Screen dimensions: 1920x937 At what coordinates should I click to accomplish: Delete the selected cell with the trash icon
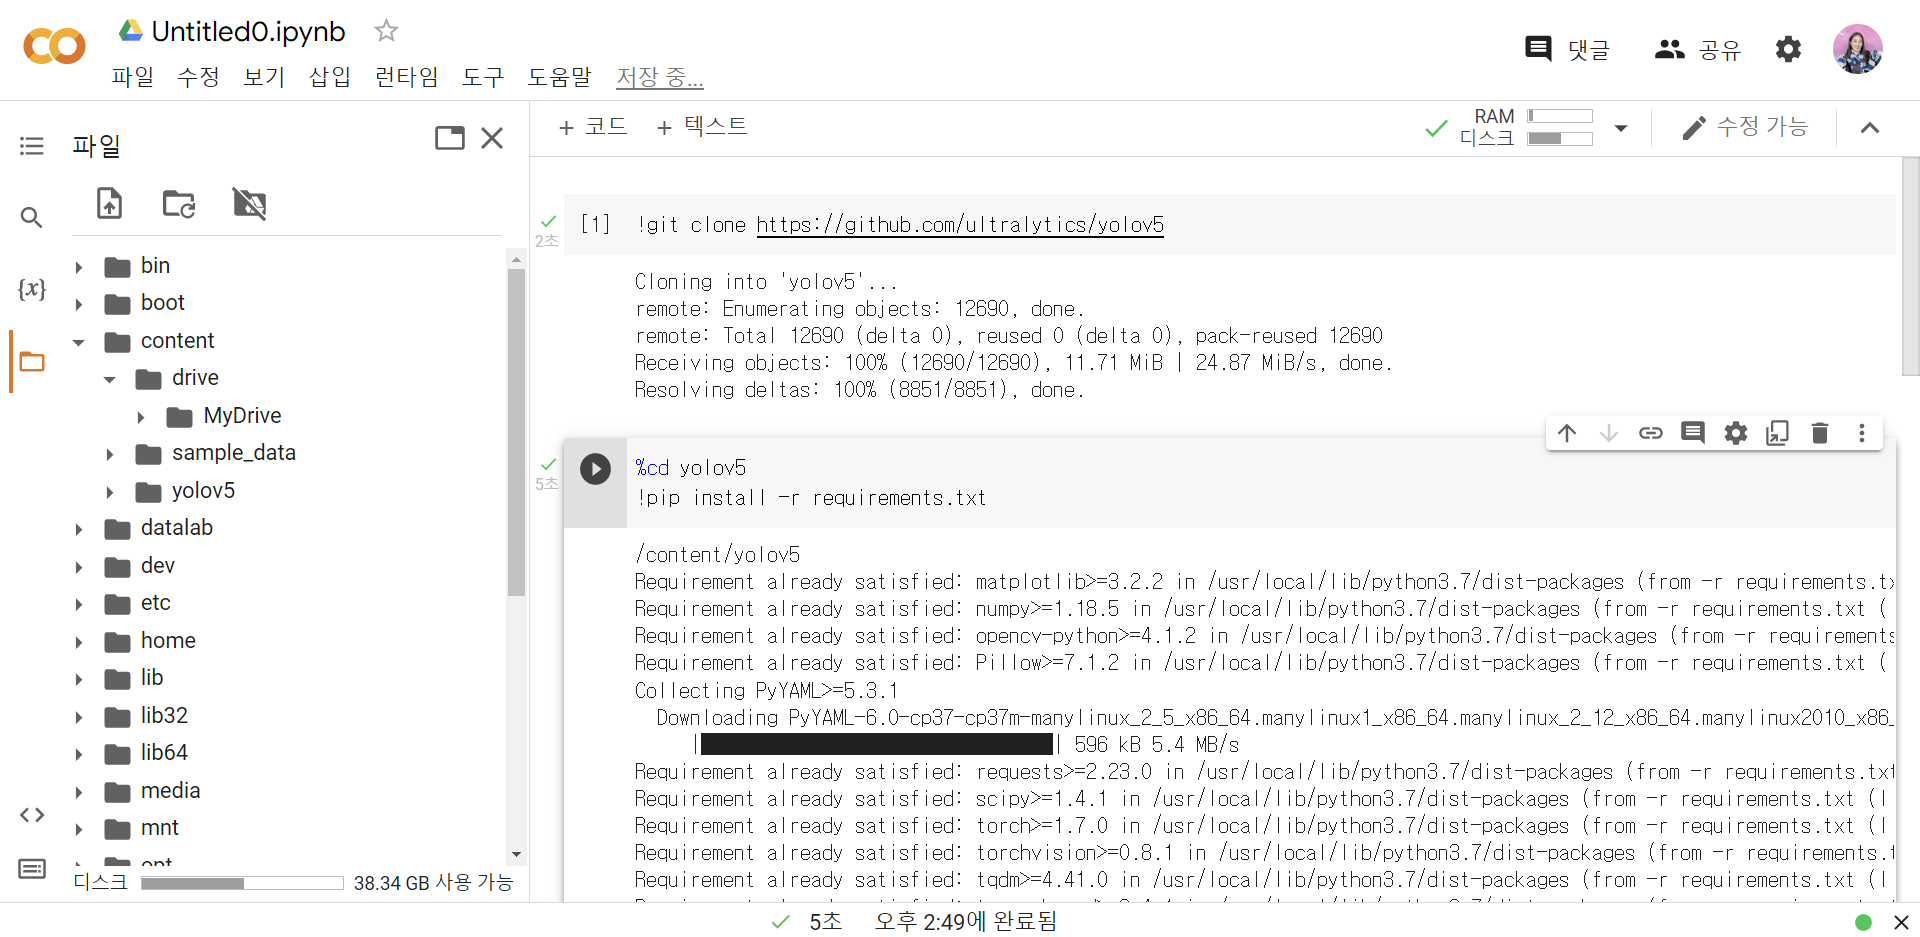(x=1820, y=433)
